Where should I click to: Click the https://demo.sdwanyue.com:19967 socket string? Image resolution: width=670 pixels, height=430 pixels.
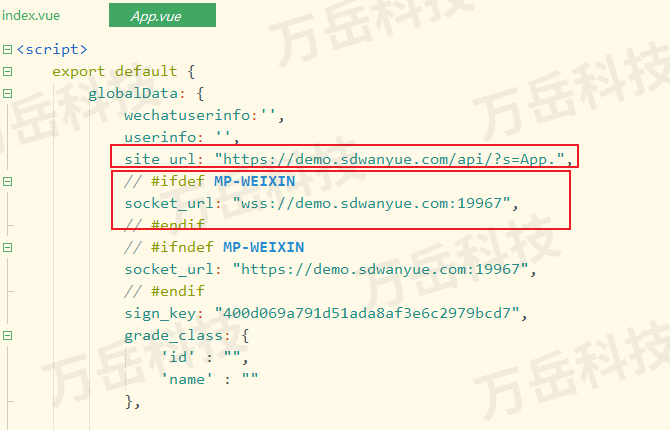pos(381,269)
